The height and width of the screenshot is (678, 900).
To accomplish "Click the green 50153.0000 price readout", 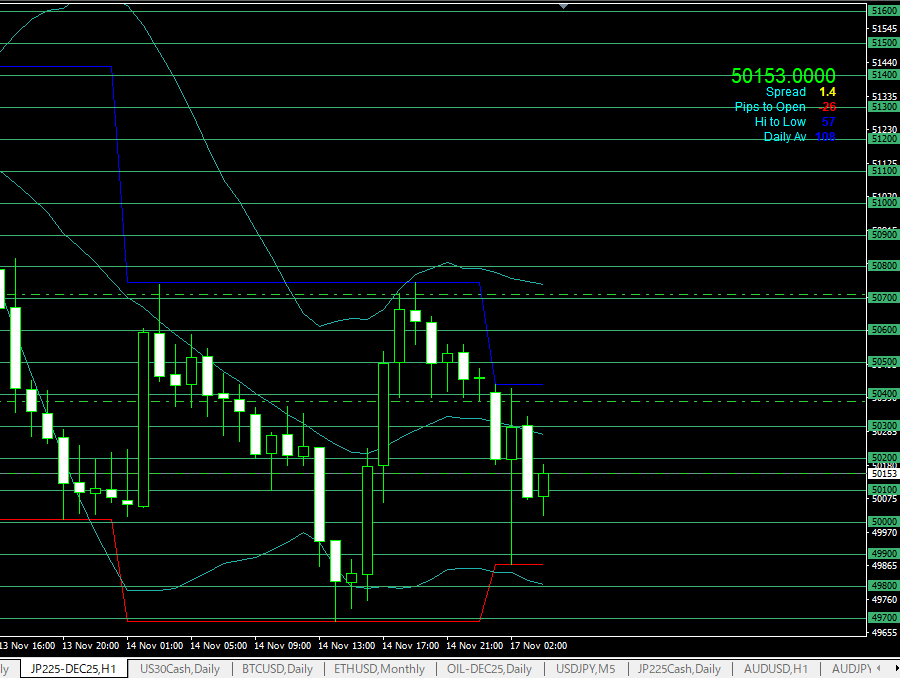I will click(x=783, y=76).
